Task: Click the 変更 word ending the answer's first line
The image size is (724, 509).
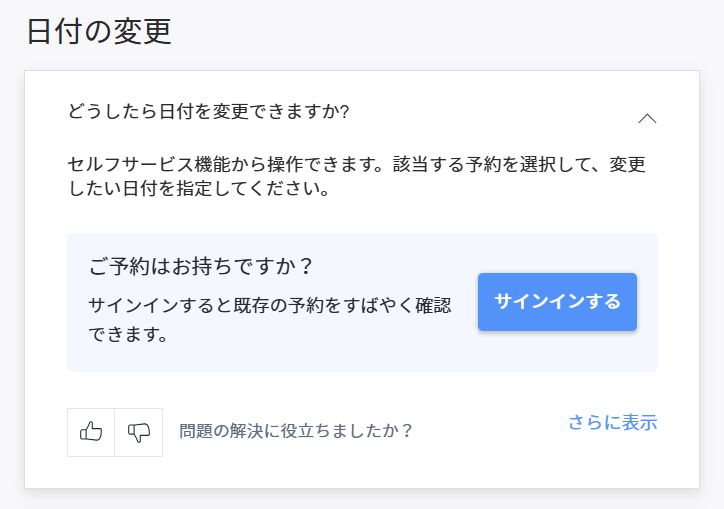Action: click(638, 164)
